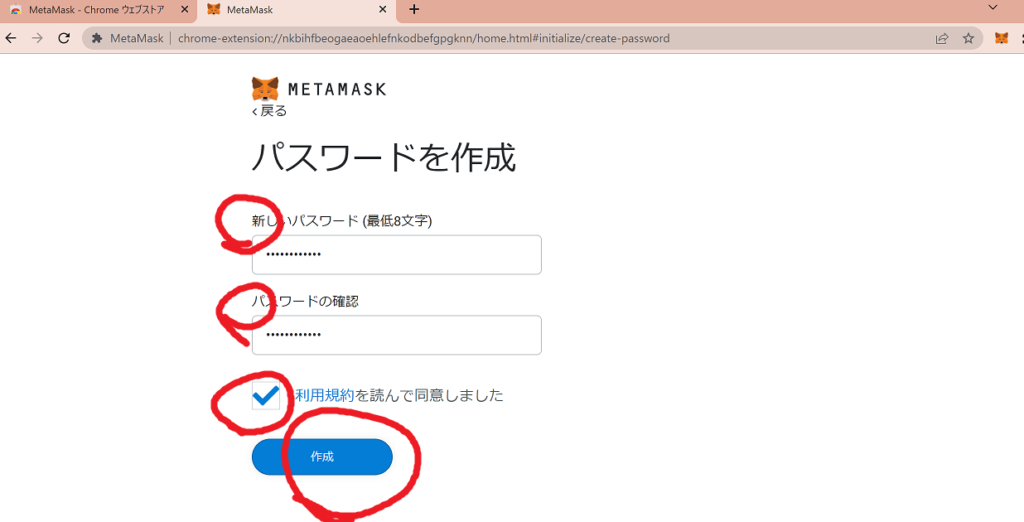Focus the パスワードの確認 input field

coord(396,335)
